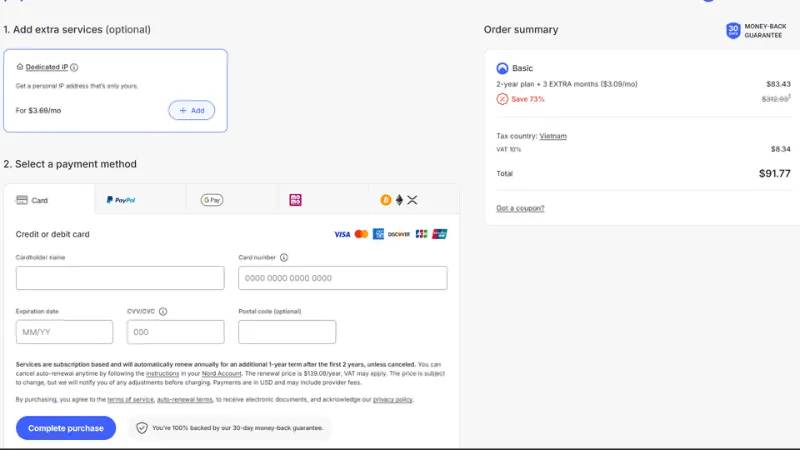The image size is (800, 450).
Task: Click the Mastercard logo
Action: (x=361, y=234)
